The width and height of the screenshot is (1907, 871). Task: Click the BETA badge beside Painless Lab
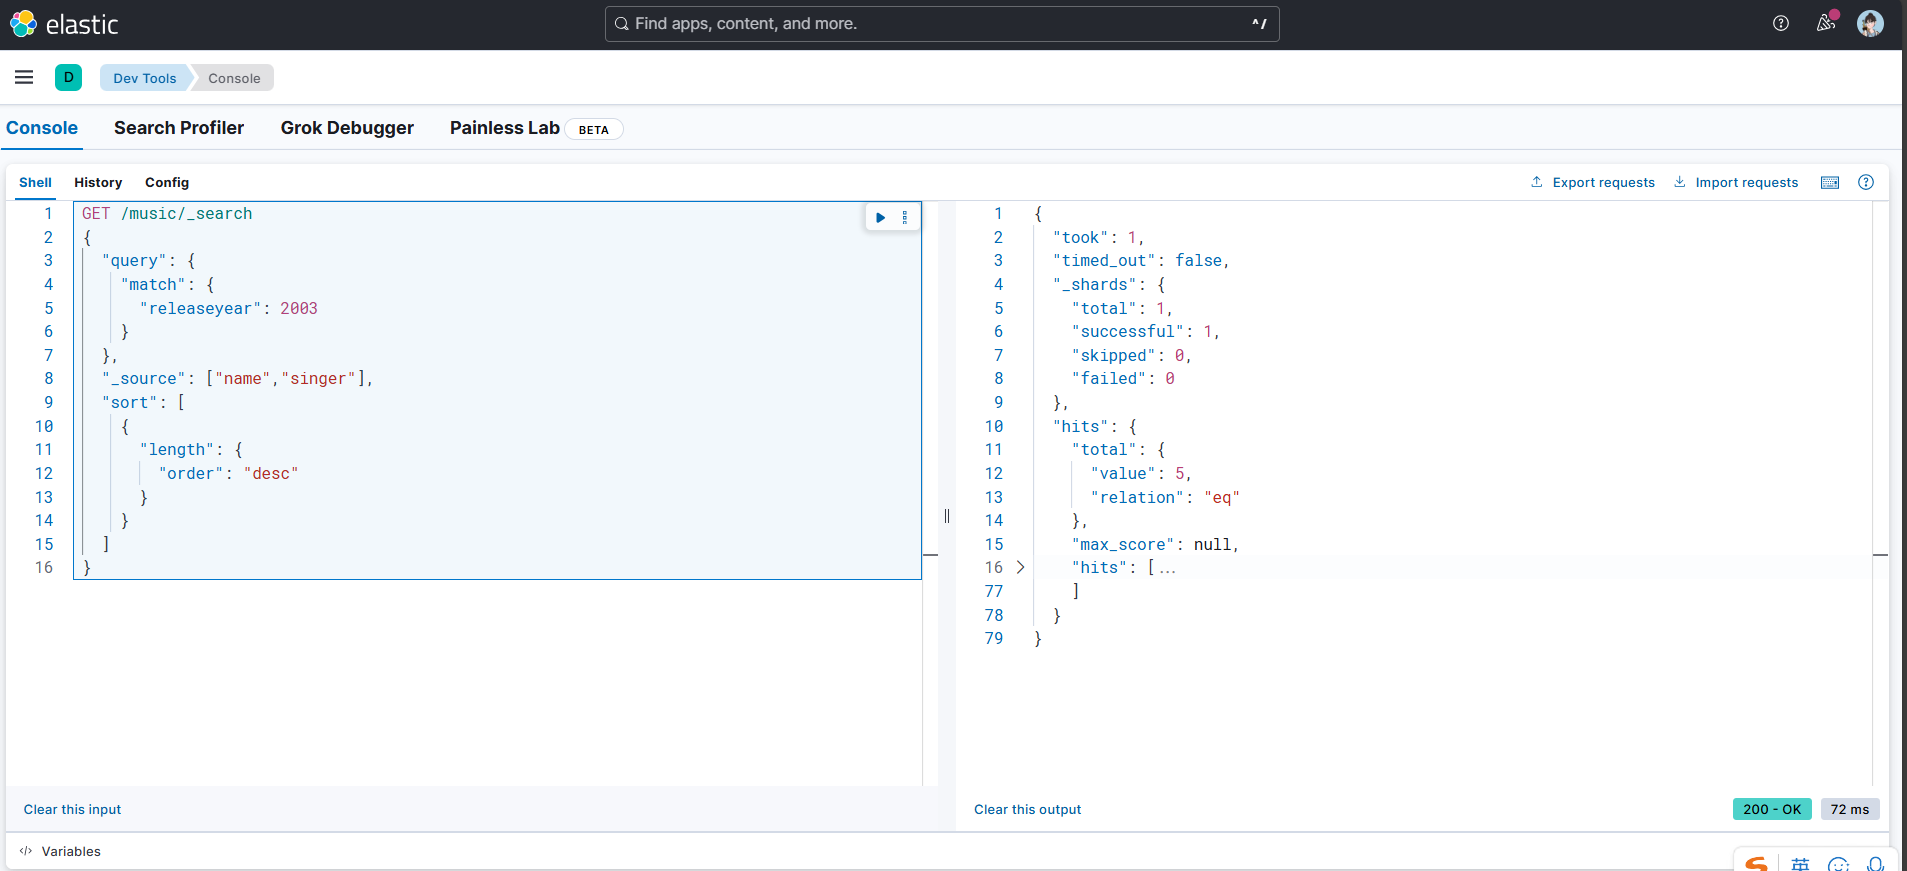pyautogui.click(x=594, y=129)
